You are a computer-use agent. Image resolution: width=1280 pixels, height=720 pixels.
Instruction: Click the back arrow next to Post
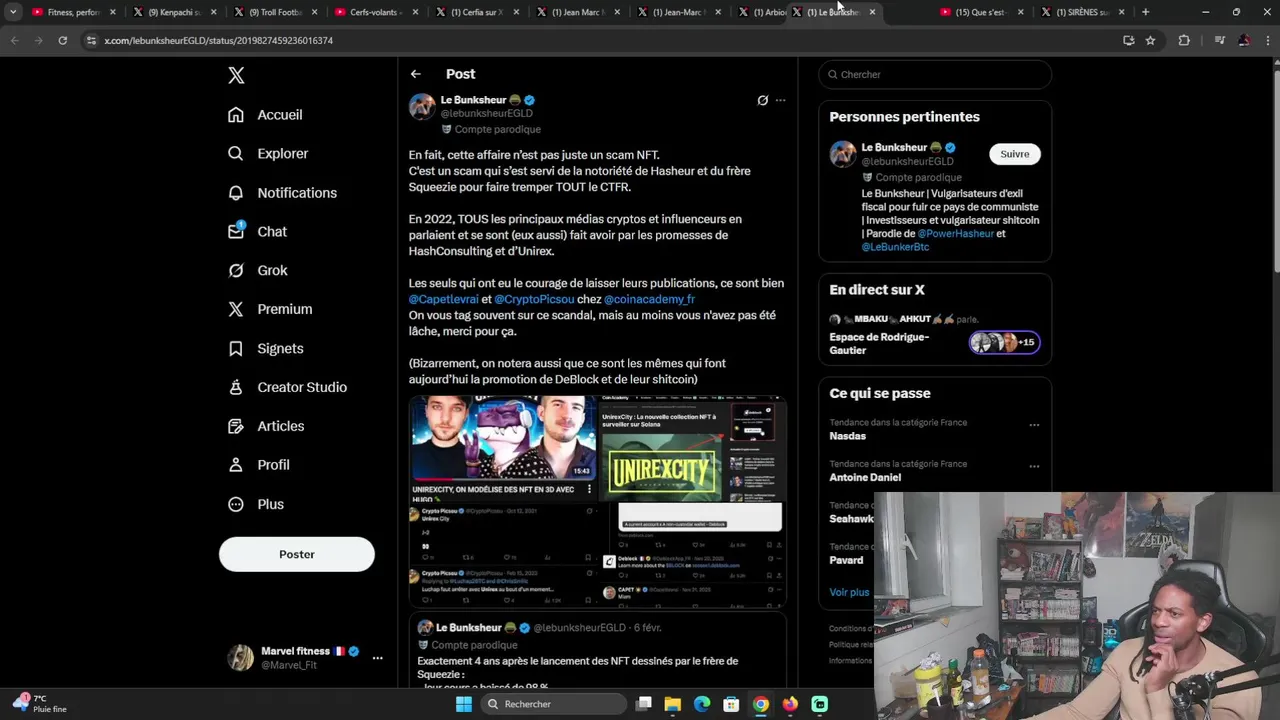[416, 74]
